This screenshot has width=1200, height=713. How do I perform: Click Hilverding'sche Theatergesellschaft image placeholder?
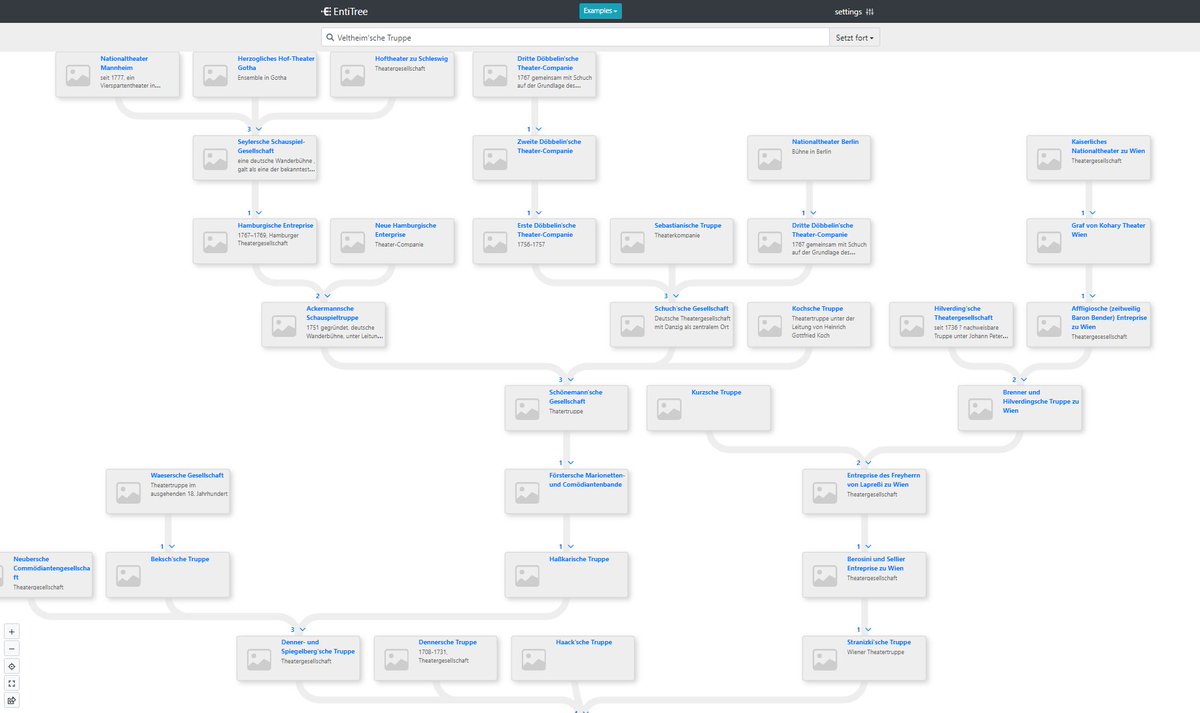[912, 325]
